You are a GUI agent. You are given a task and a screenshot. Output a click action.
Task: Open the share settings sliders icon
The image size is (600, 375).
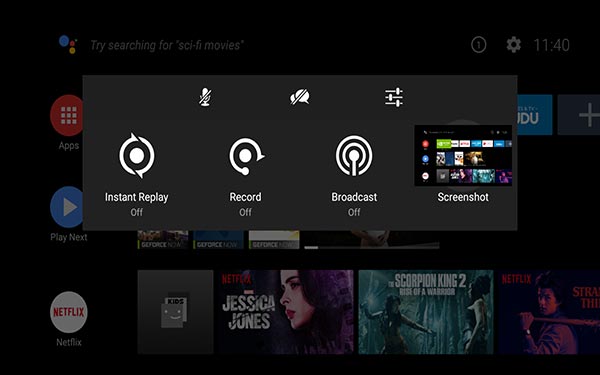click(x=394, y=97)
